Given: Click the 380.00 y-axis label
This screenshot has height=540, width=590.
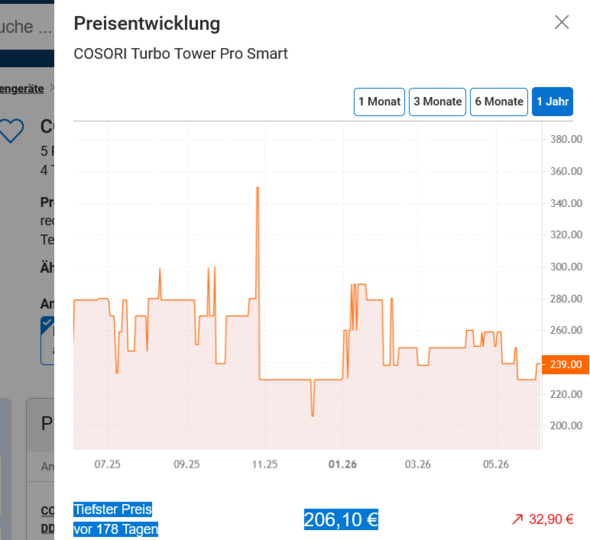Looking at the screenshot, I should tap(566, 139).
